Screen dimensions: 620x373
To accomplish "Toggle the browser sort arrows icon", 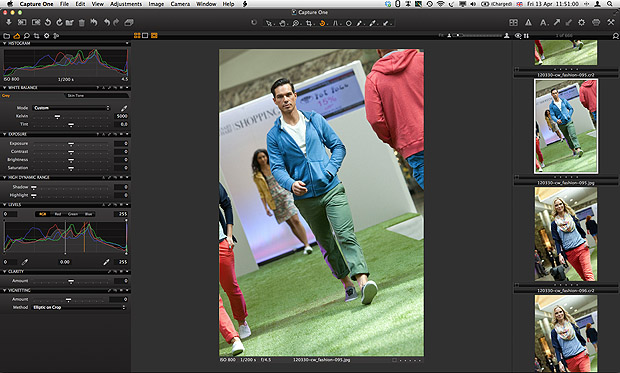I will 526,36.
